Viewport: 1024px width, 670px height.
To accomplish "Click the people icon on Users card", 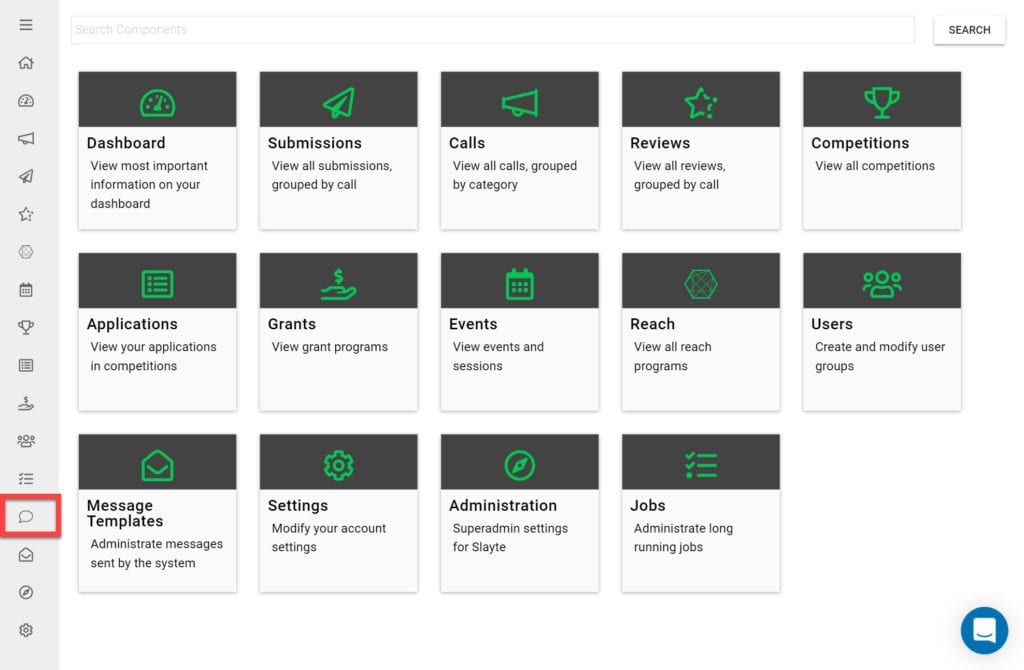I will (x=882, y=284).
